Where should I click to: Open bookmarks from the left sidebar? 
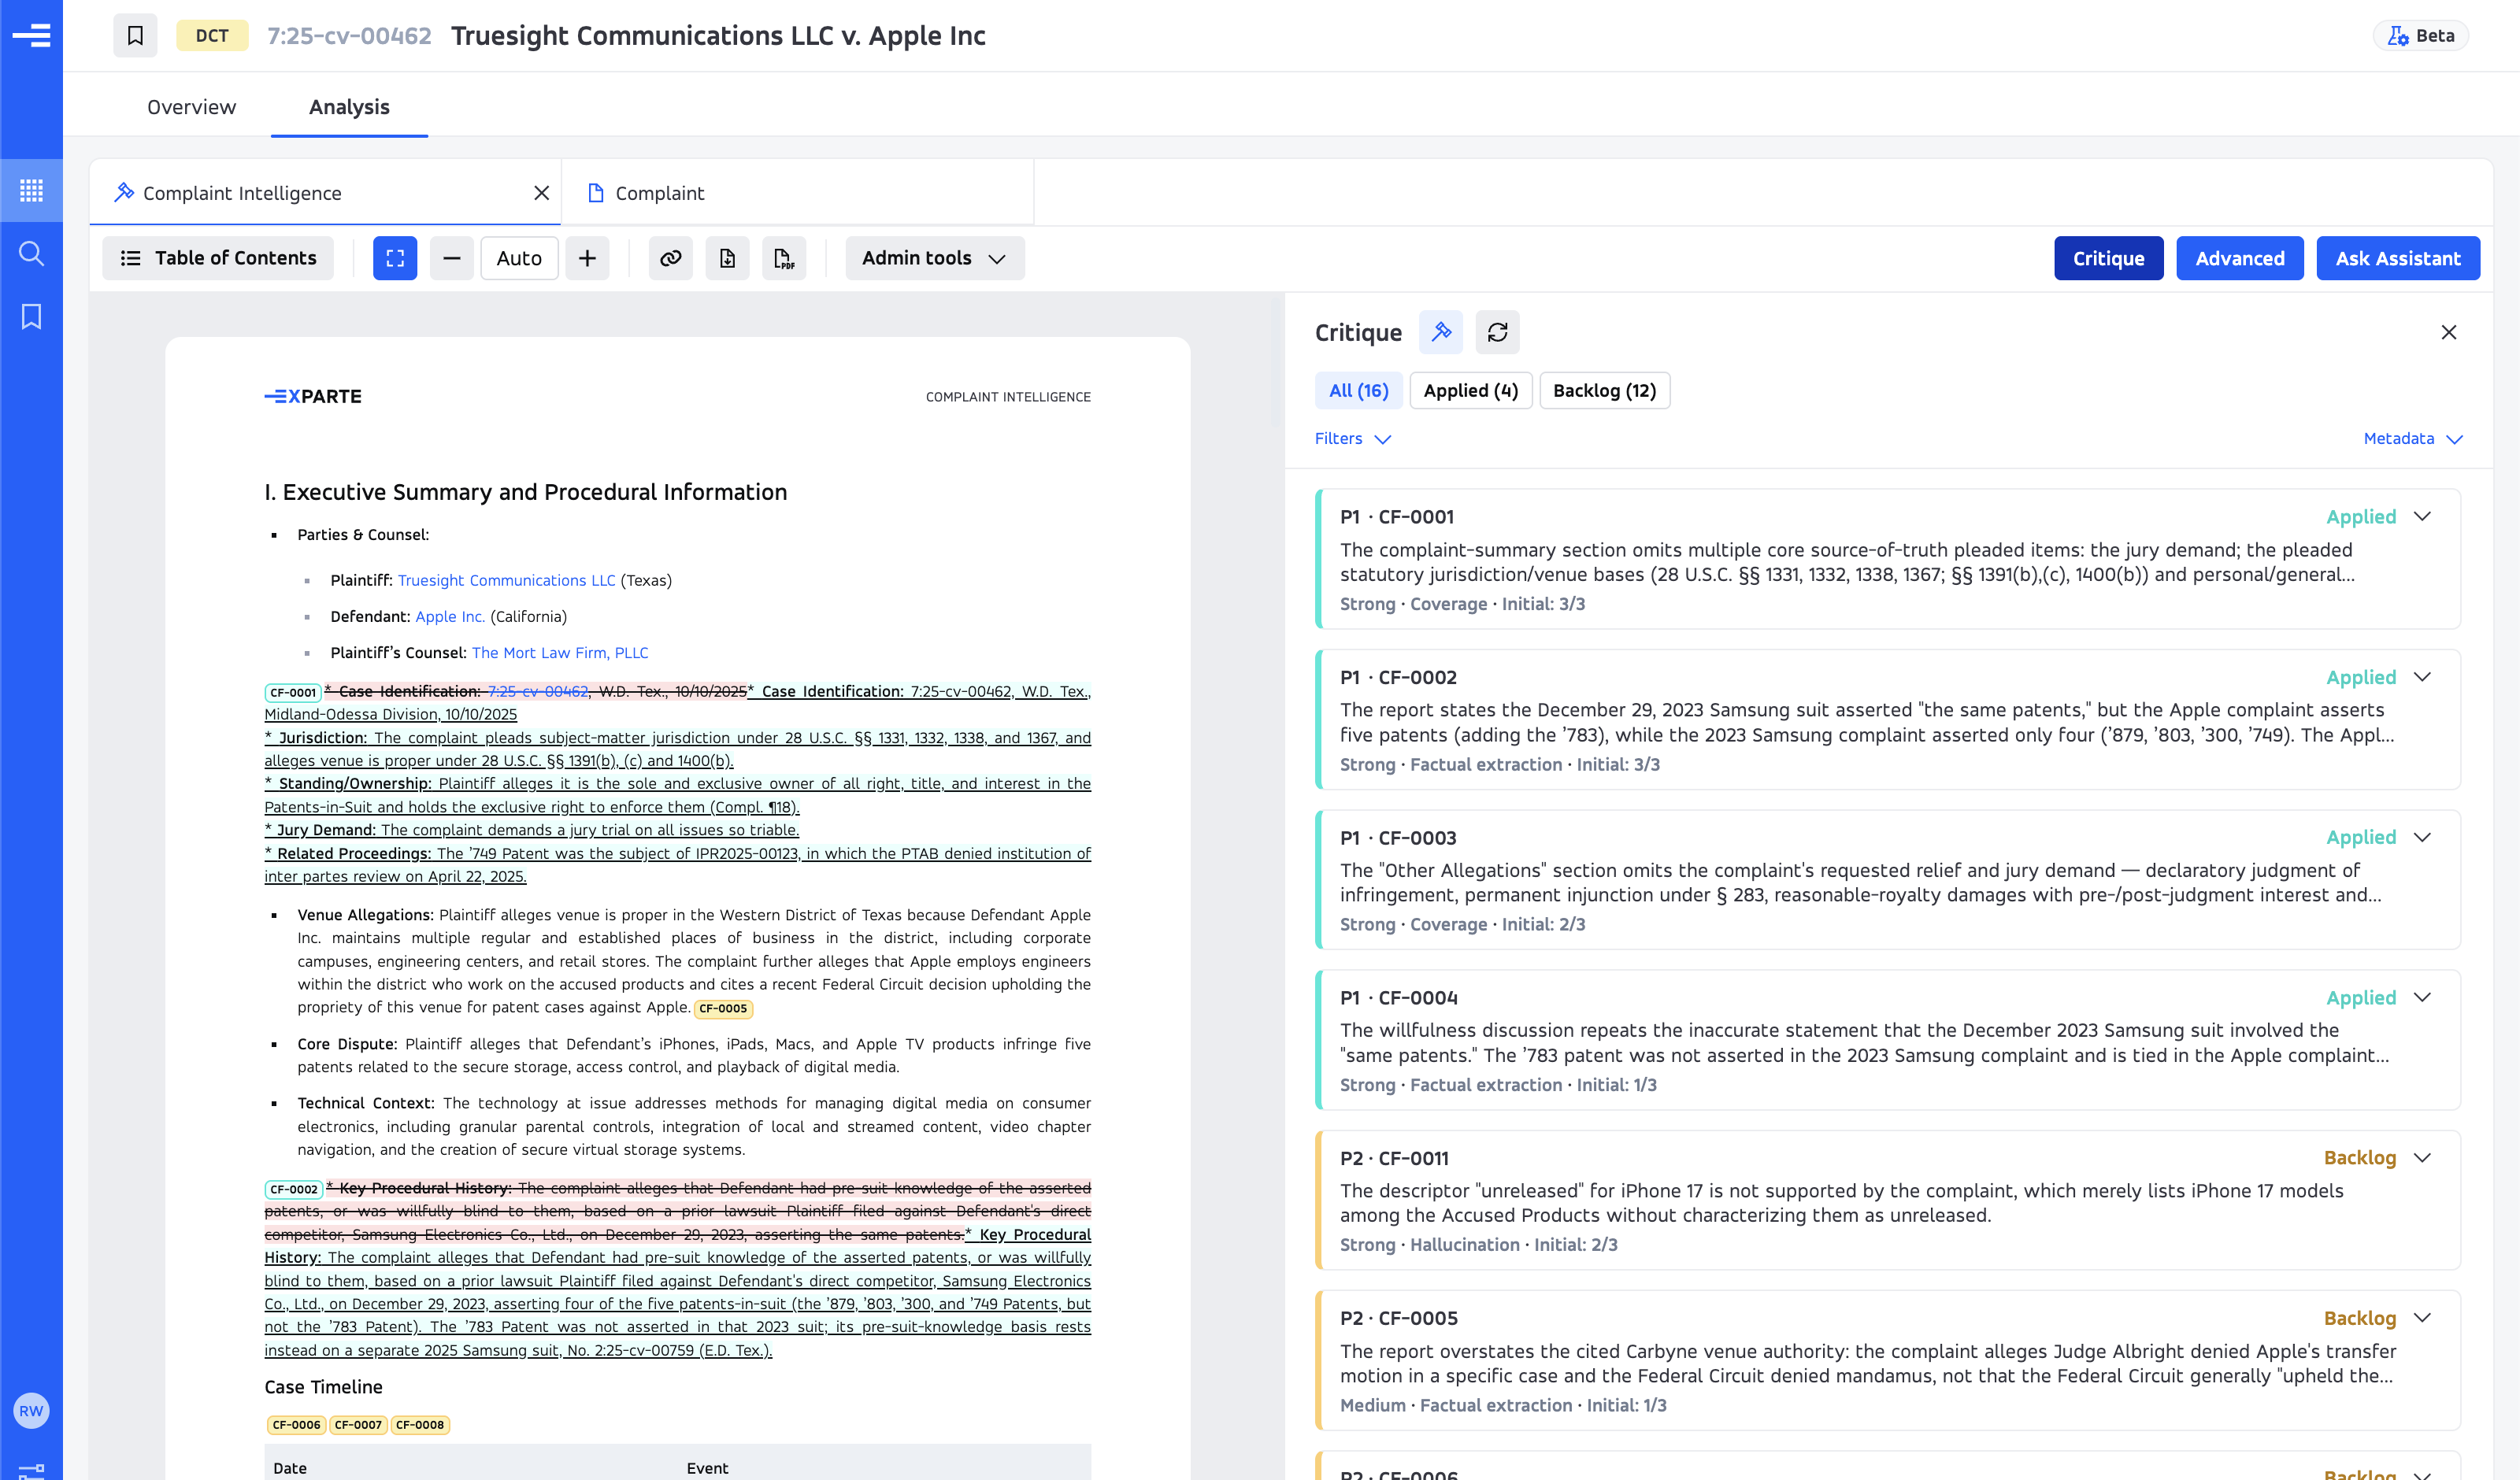(31, 316)
